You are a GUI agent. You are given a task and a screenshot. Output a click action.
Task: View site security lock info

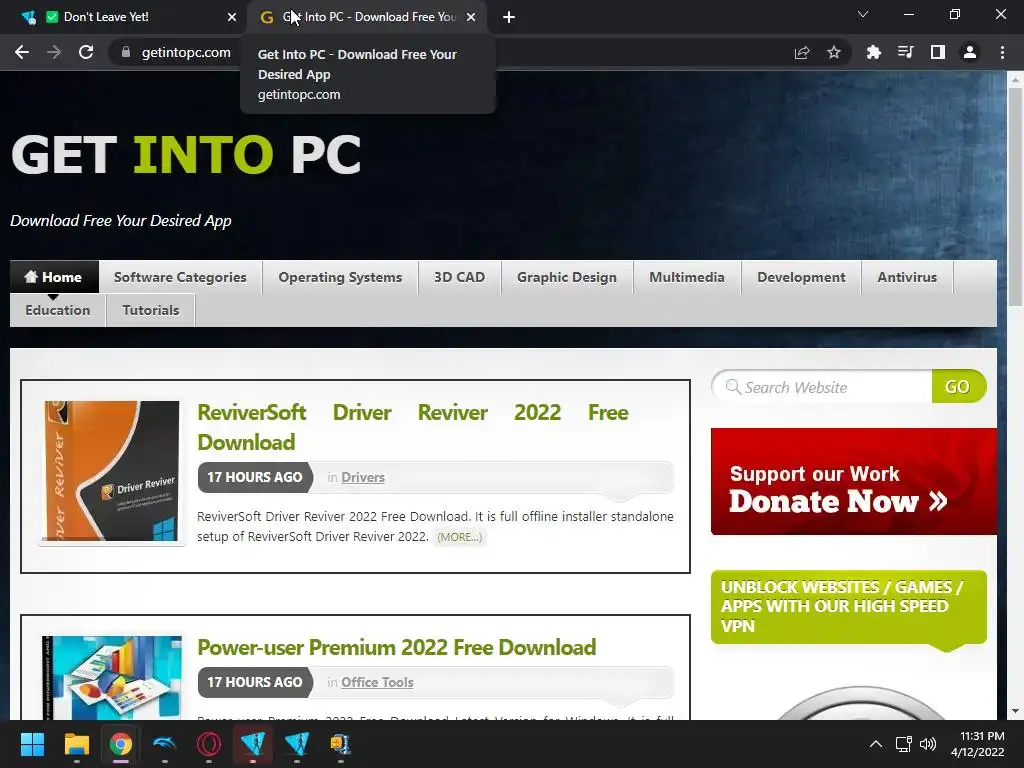(126, 52)
